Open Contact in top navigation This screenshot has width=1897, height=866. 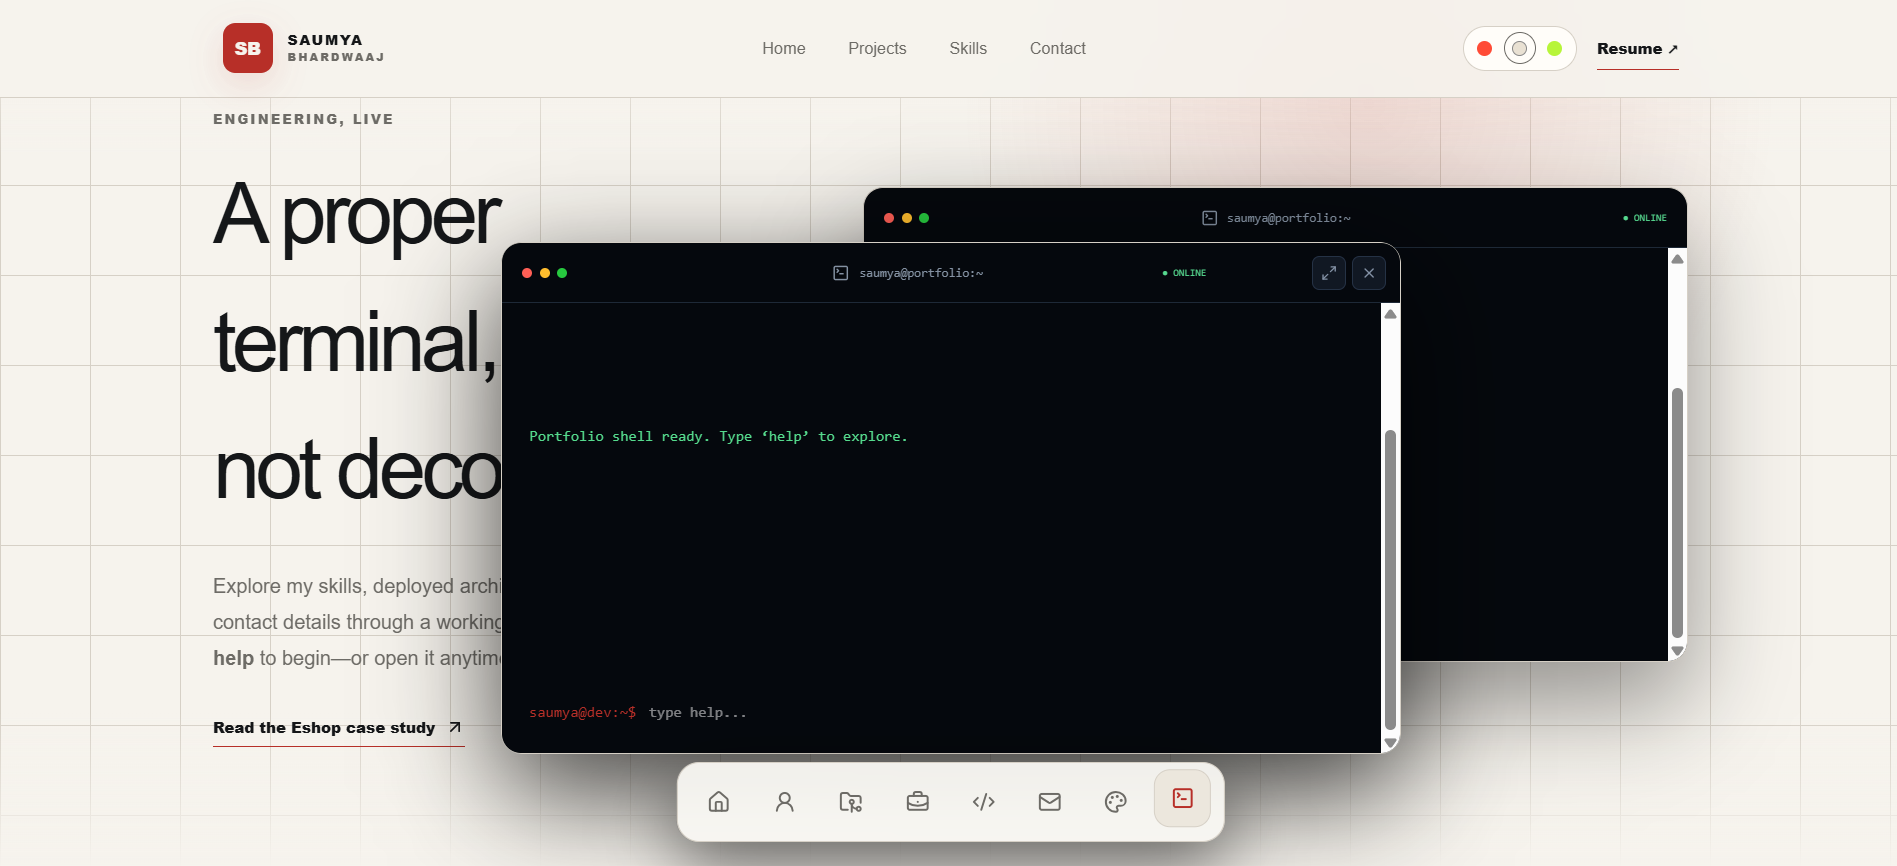pos(1058,48)
